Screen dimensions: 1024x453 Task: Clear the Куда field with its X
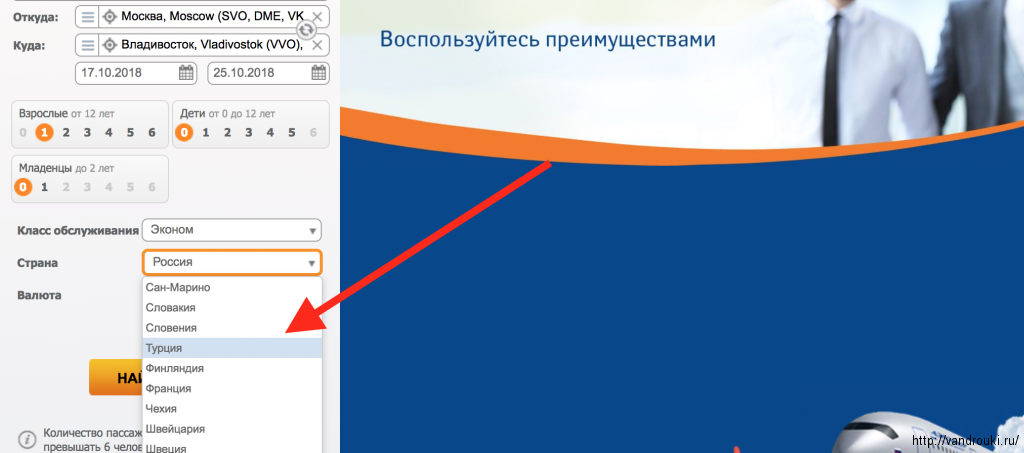tap(317, 45)
